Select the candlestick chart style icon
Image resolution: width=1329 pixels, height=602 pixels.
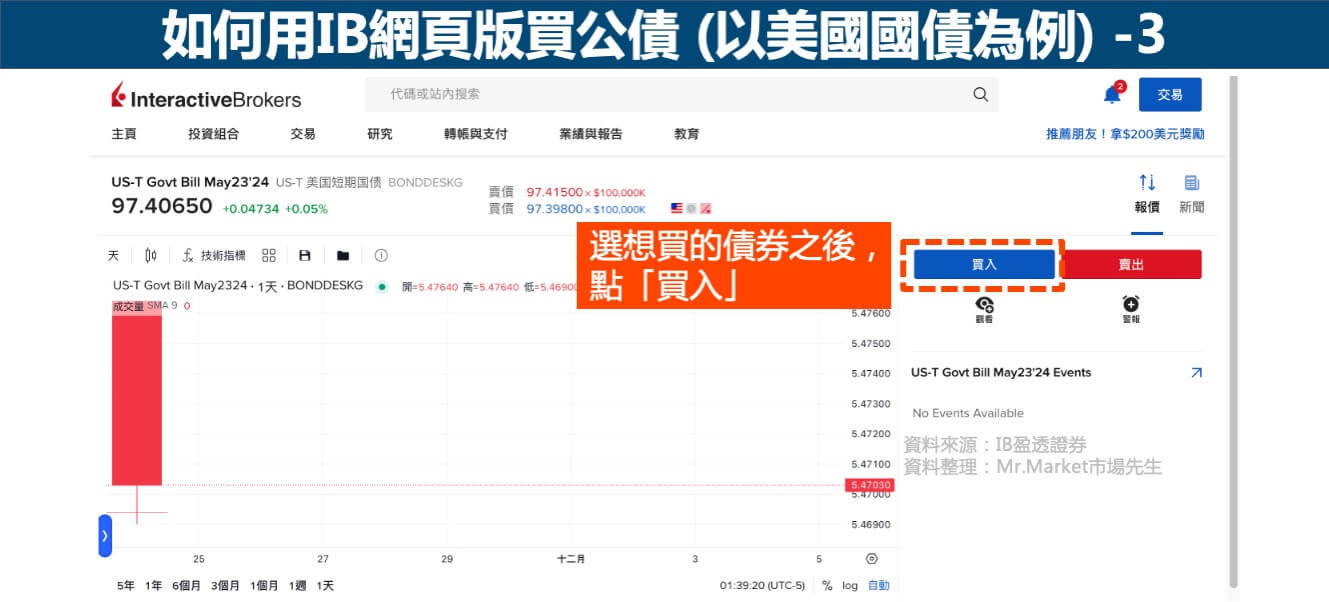151,255
